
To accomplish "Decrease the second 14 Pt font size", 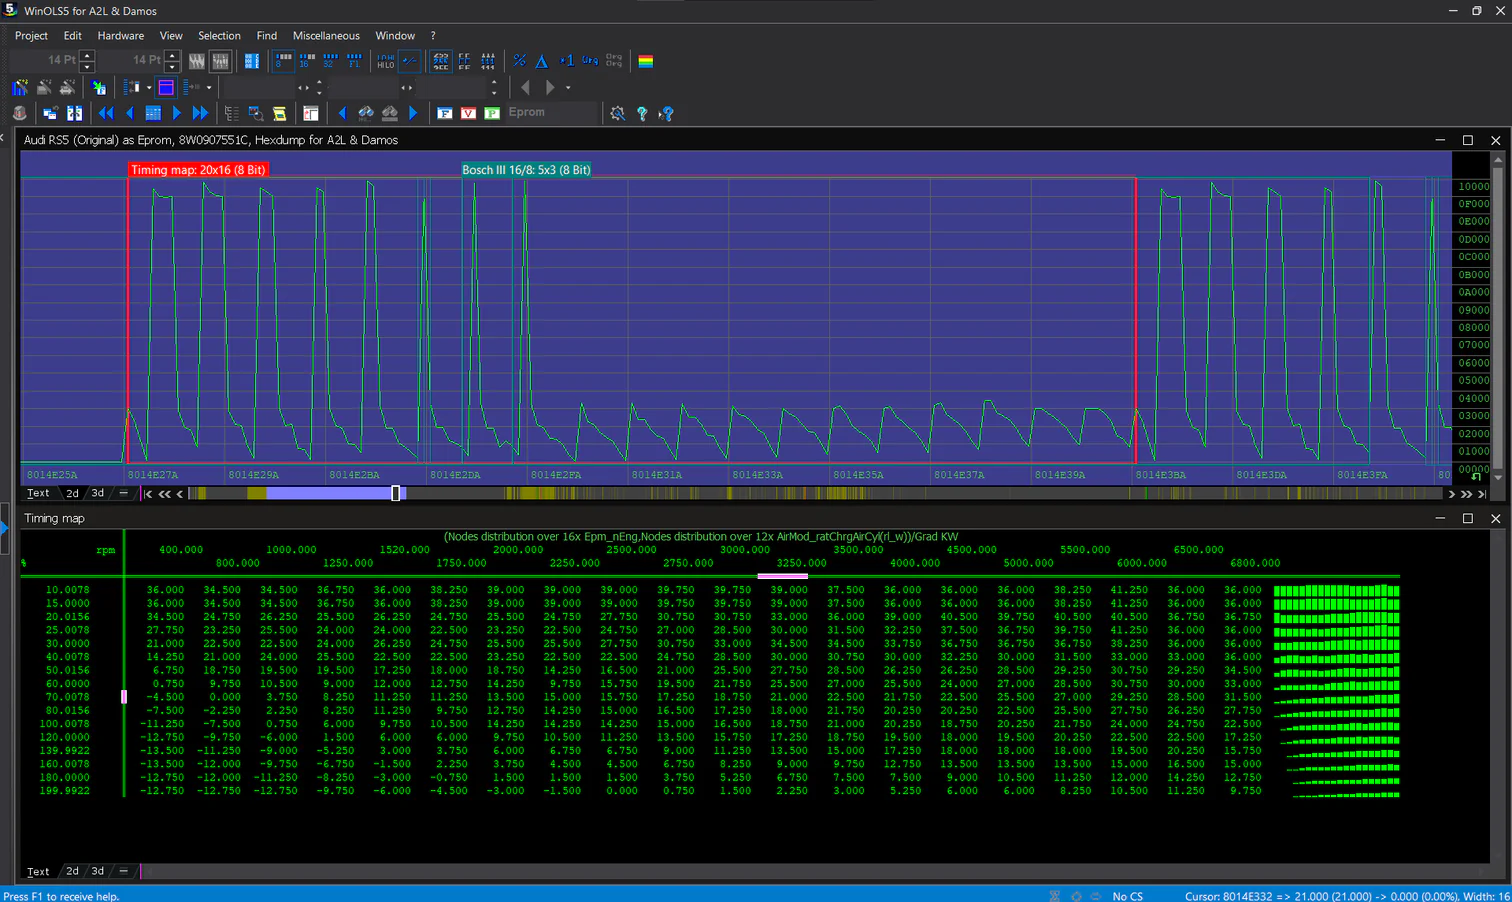I will (172, 67).
